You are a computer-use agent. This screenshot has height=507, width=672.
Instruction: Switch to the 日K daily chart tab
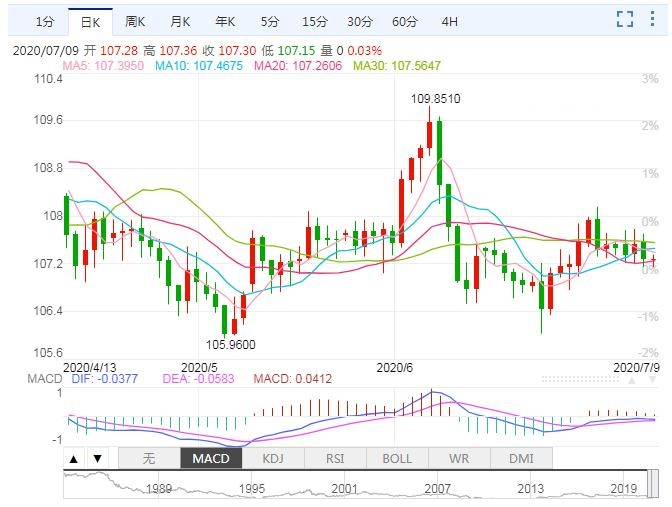[90, 21]
